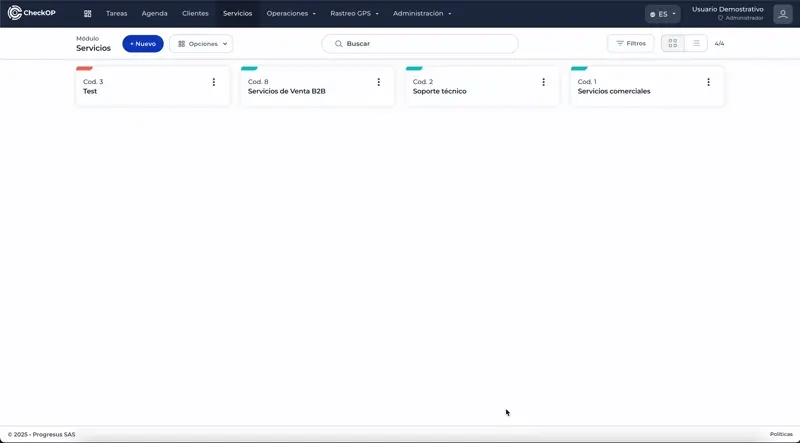Open the Clientes module
The width and height of the screenshot is (800, 443).
click(x=195, y=14)
